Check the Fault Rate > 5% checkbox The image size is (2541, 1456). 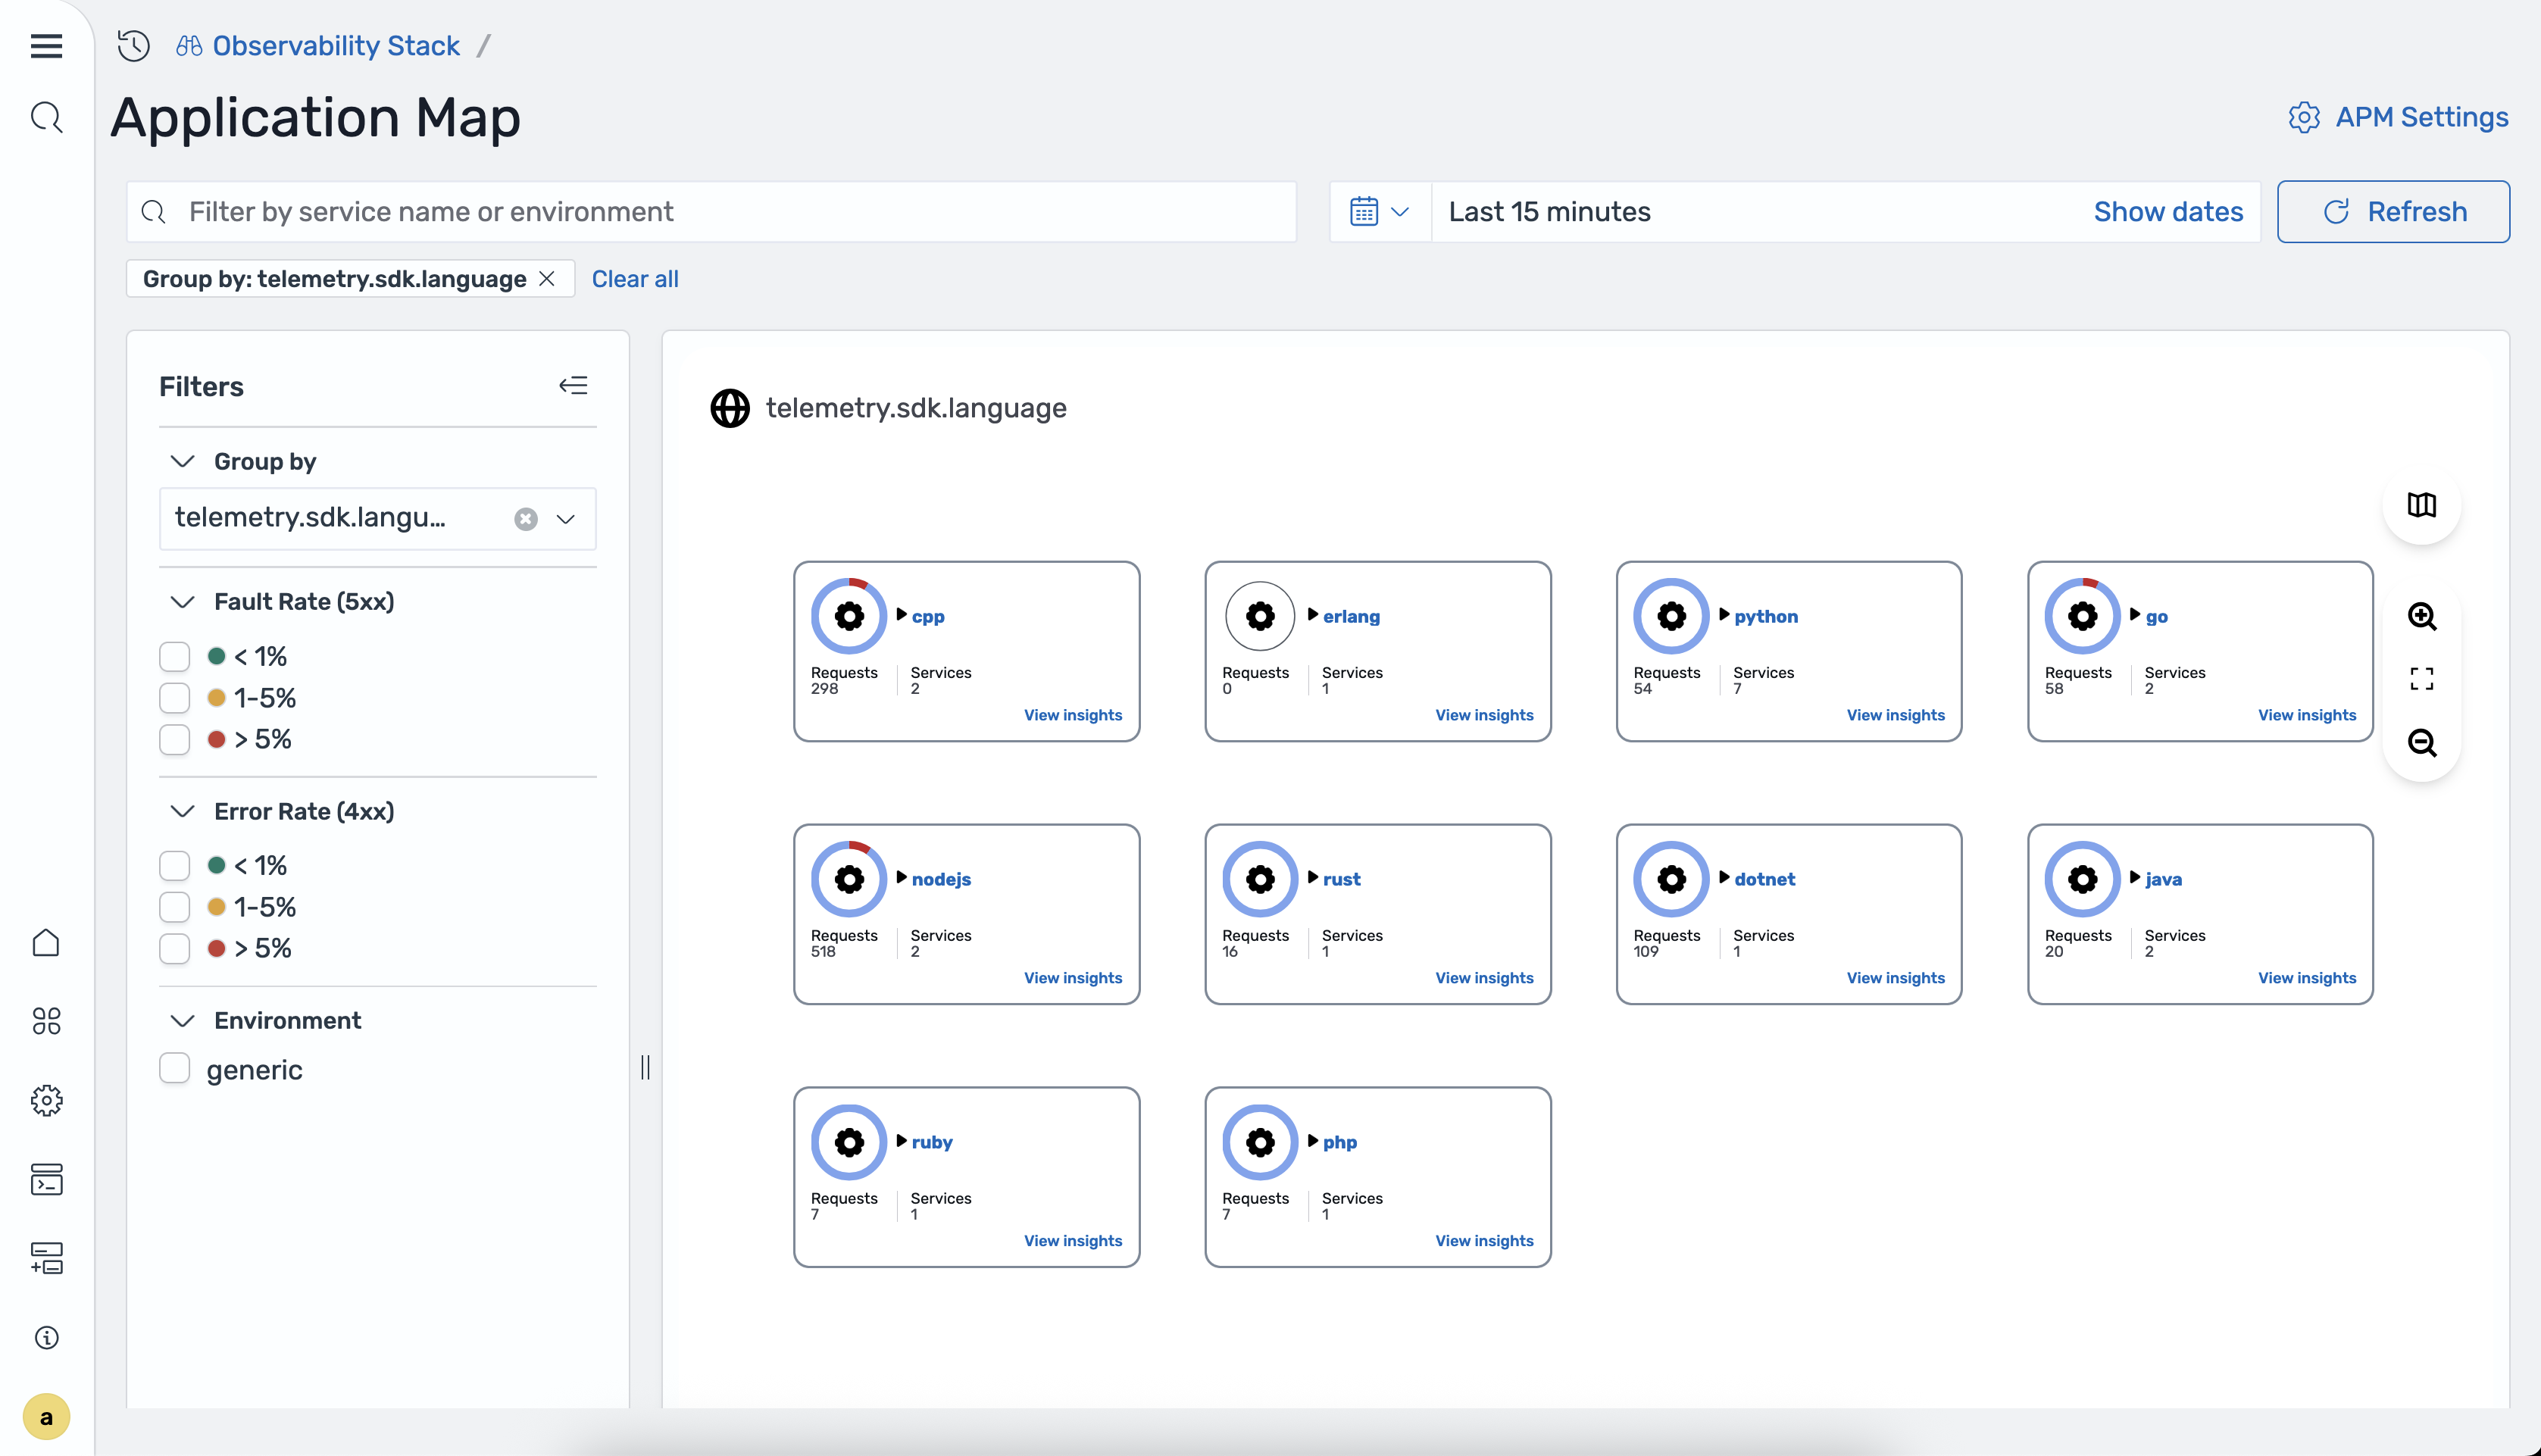tap(175, 739)
